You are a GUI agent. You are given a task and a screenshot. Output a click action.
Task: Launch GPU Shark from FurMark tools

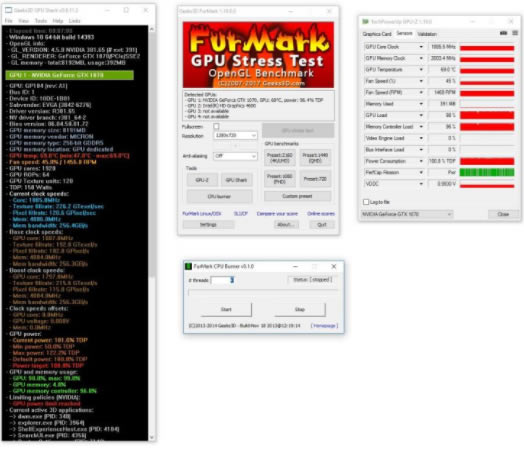[x=236, y=180]
